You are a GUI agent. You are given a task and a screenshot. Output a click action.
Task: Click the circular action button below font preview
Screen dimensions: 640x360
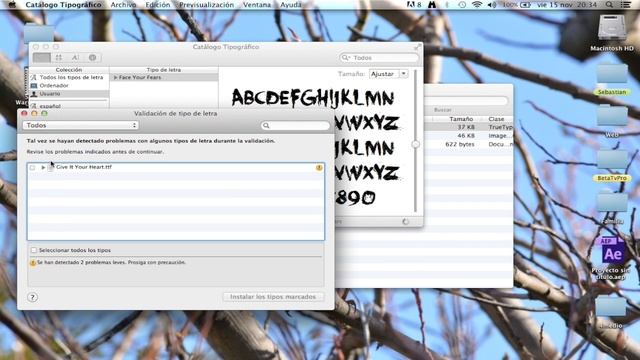coord(405,221)
